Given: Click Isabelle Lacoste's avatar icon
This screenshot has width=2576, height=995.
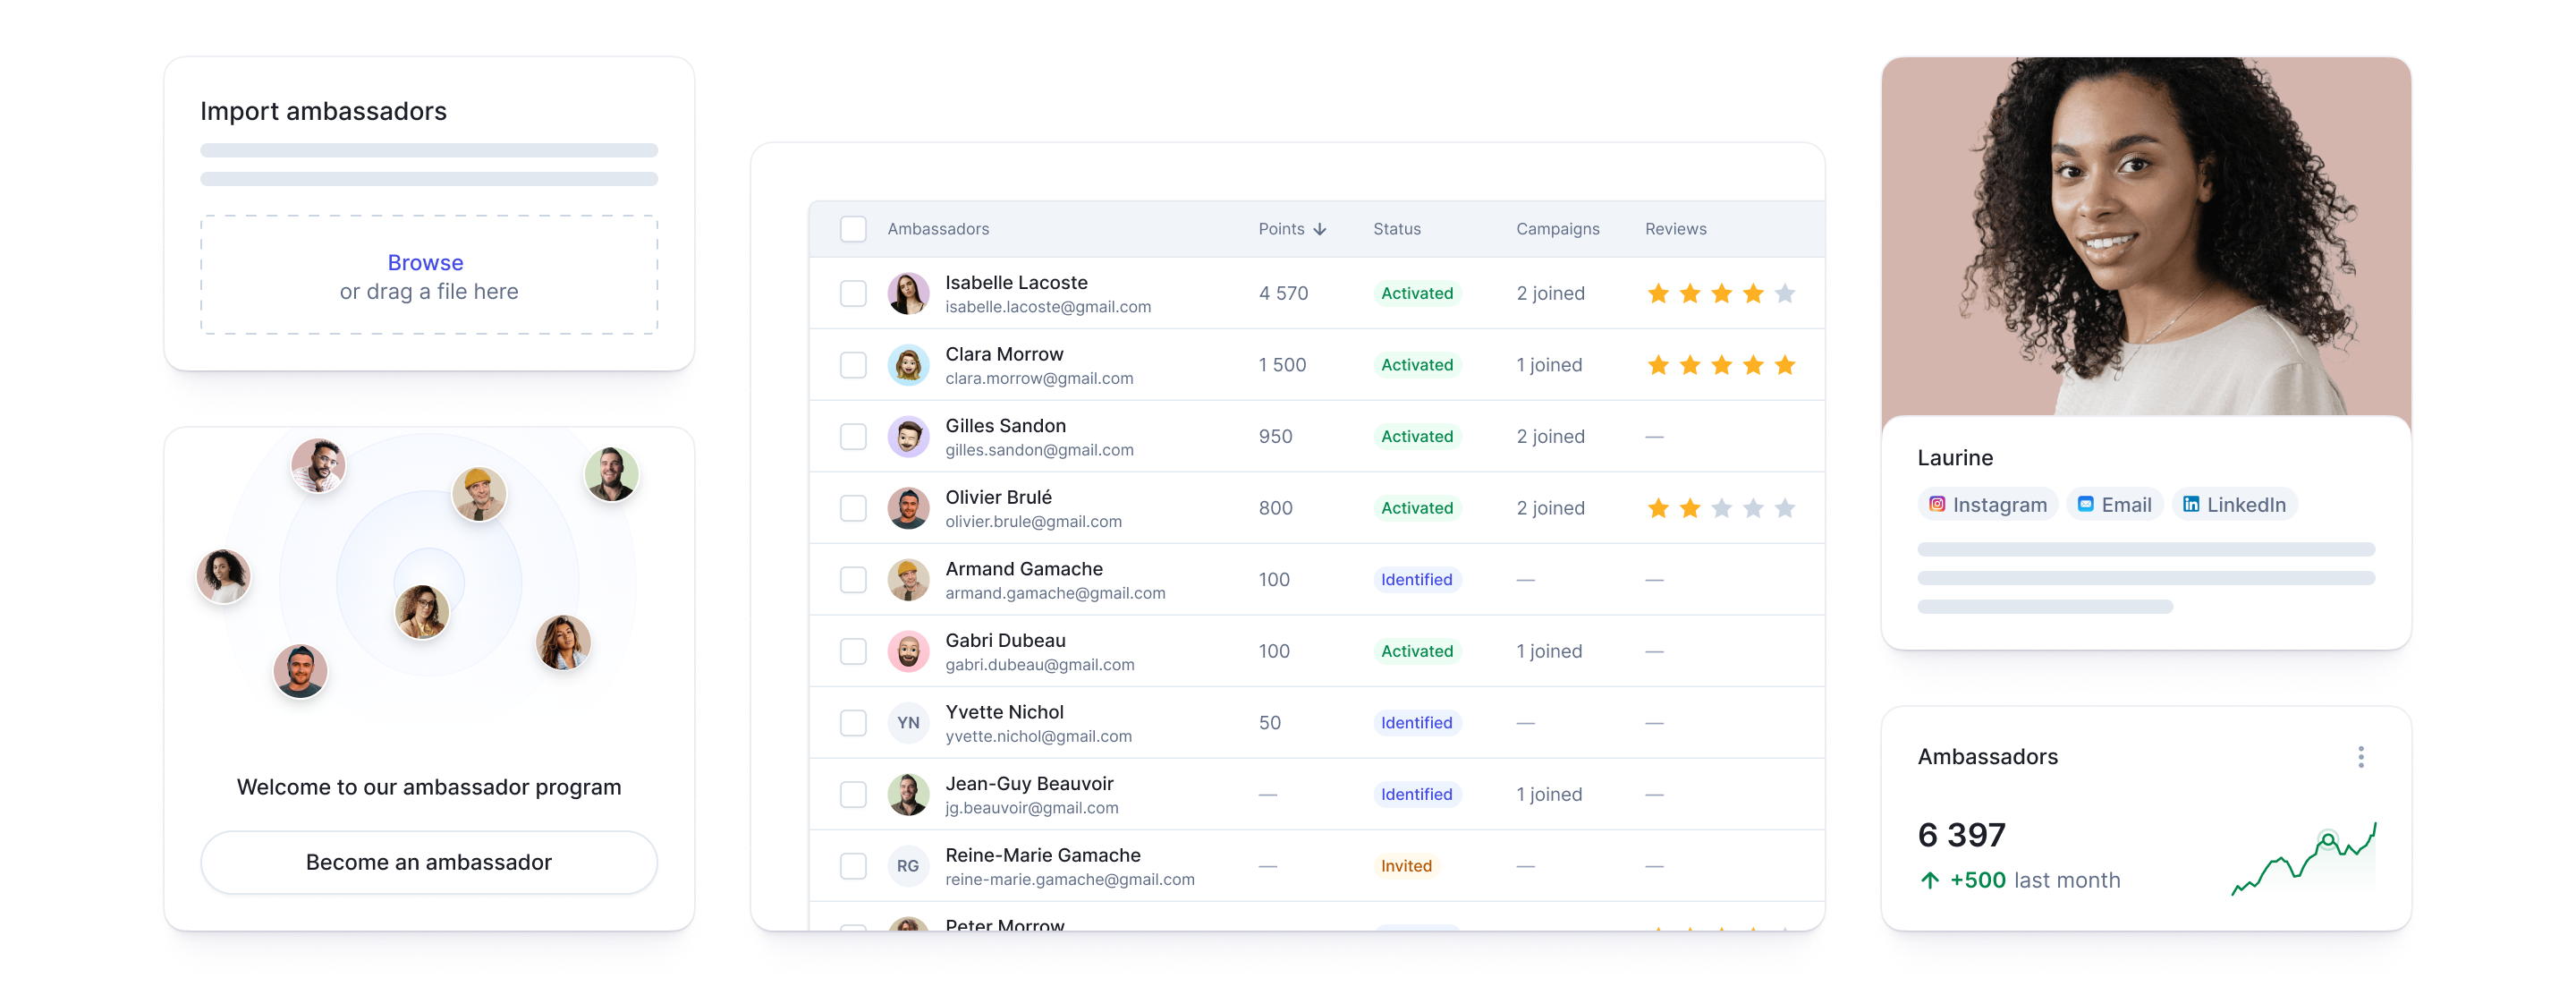Looking at the screenshot, I should [x=907, y=294].
